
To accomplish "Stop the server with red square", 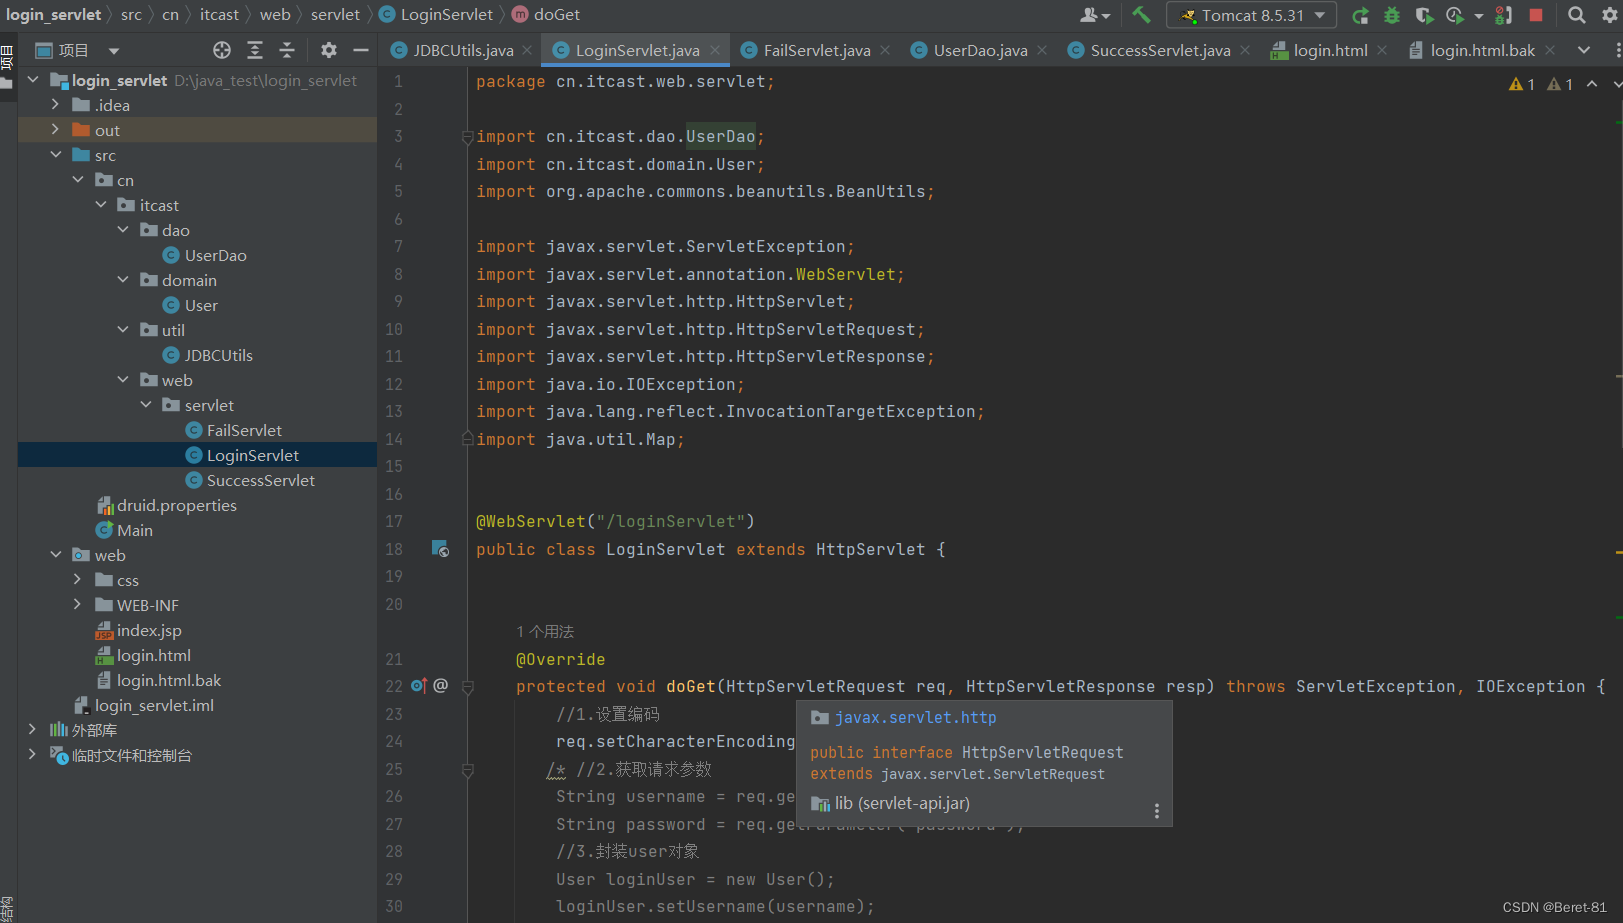I will pos(1536,15).
